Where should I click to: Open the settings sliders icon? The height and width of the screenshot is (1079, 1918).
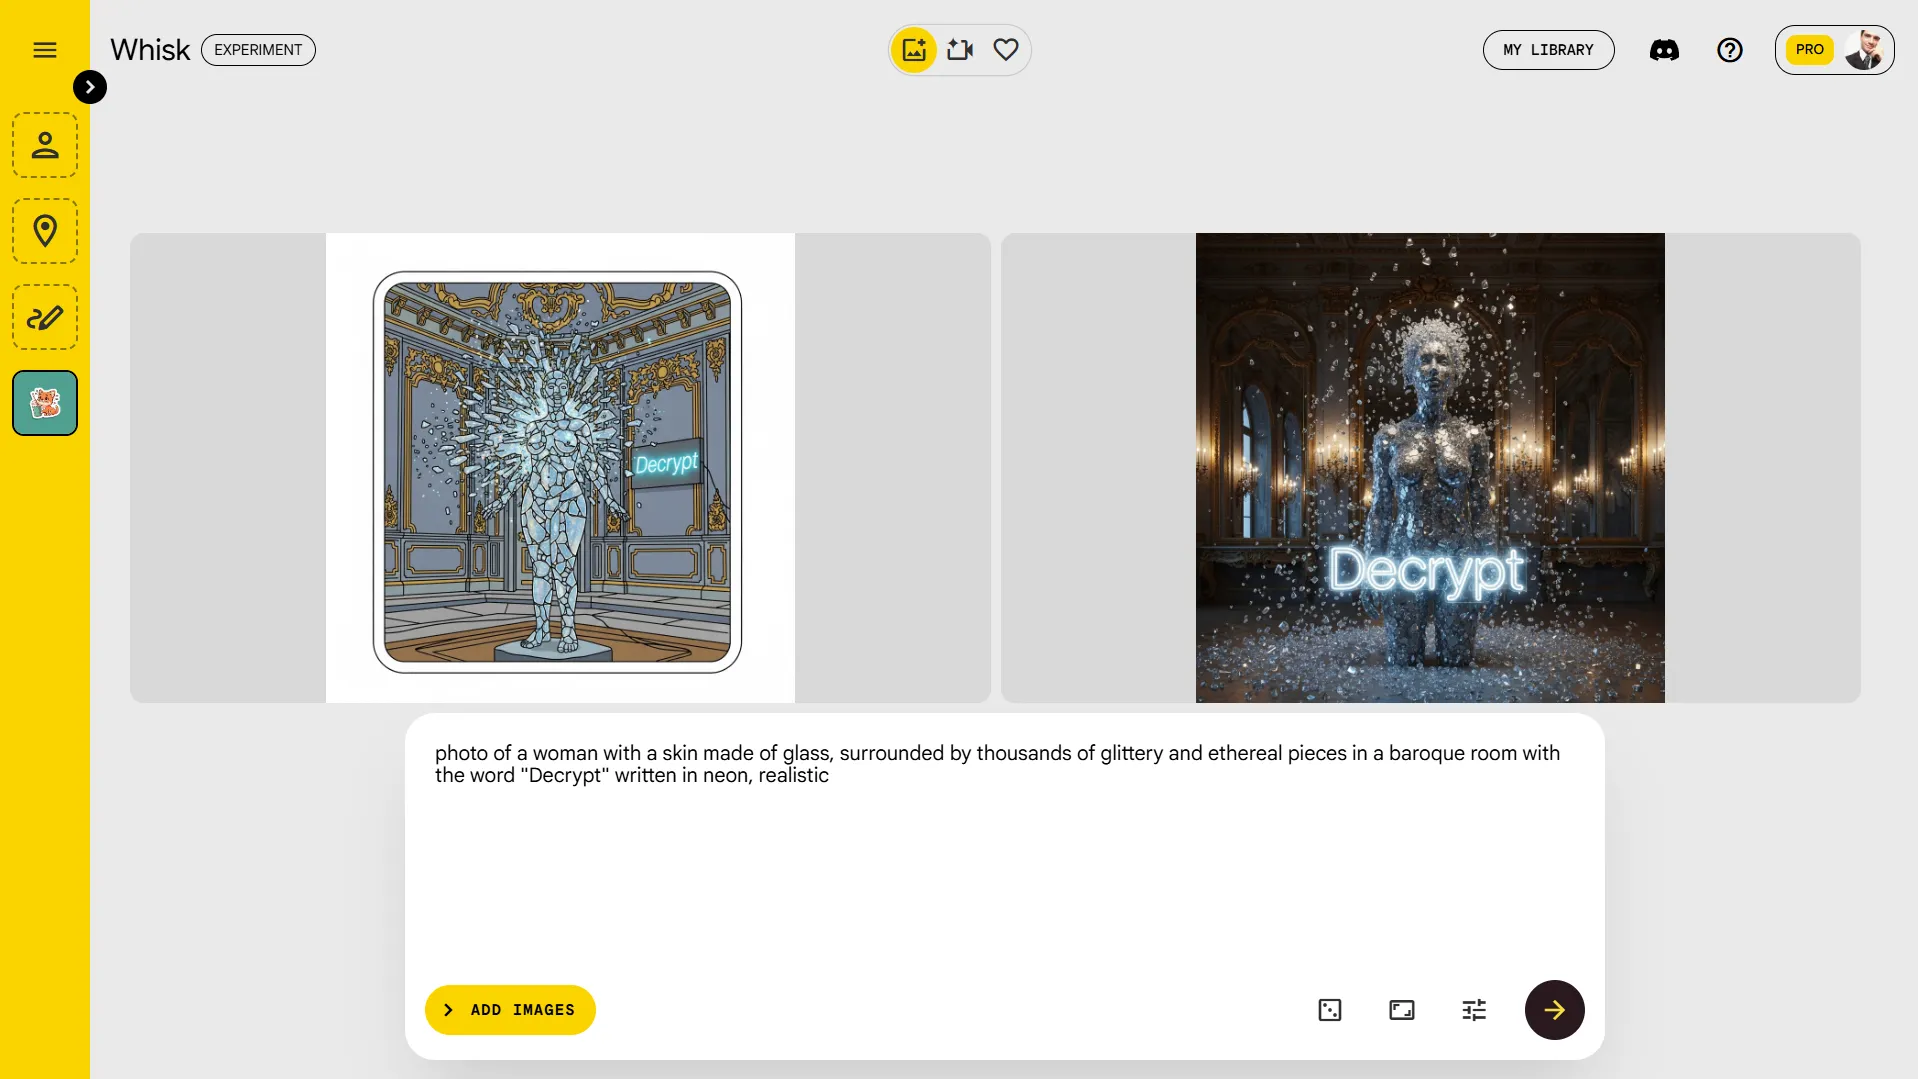point(1474,1010)
